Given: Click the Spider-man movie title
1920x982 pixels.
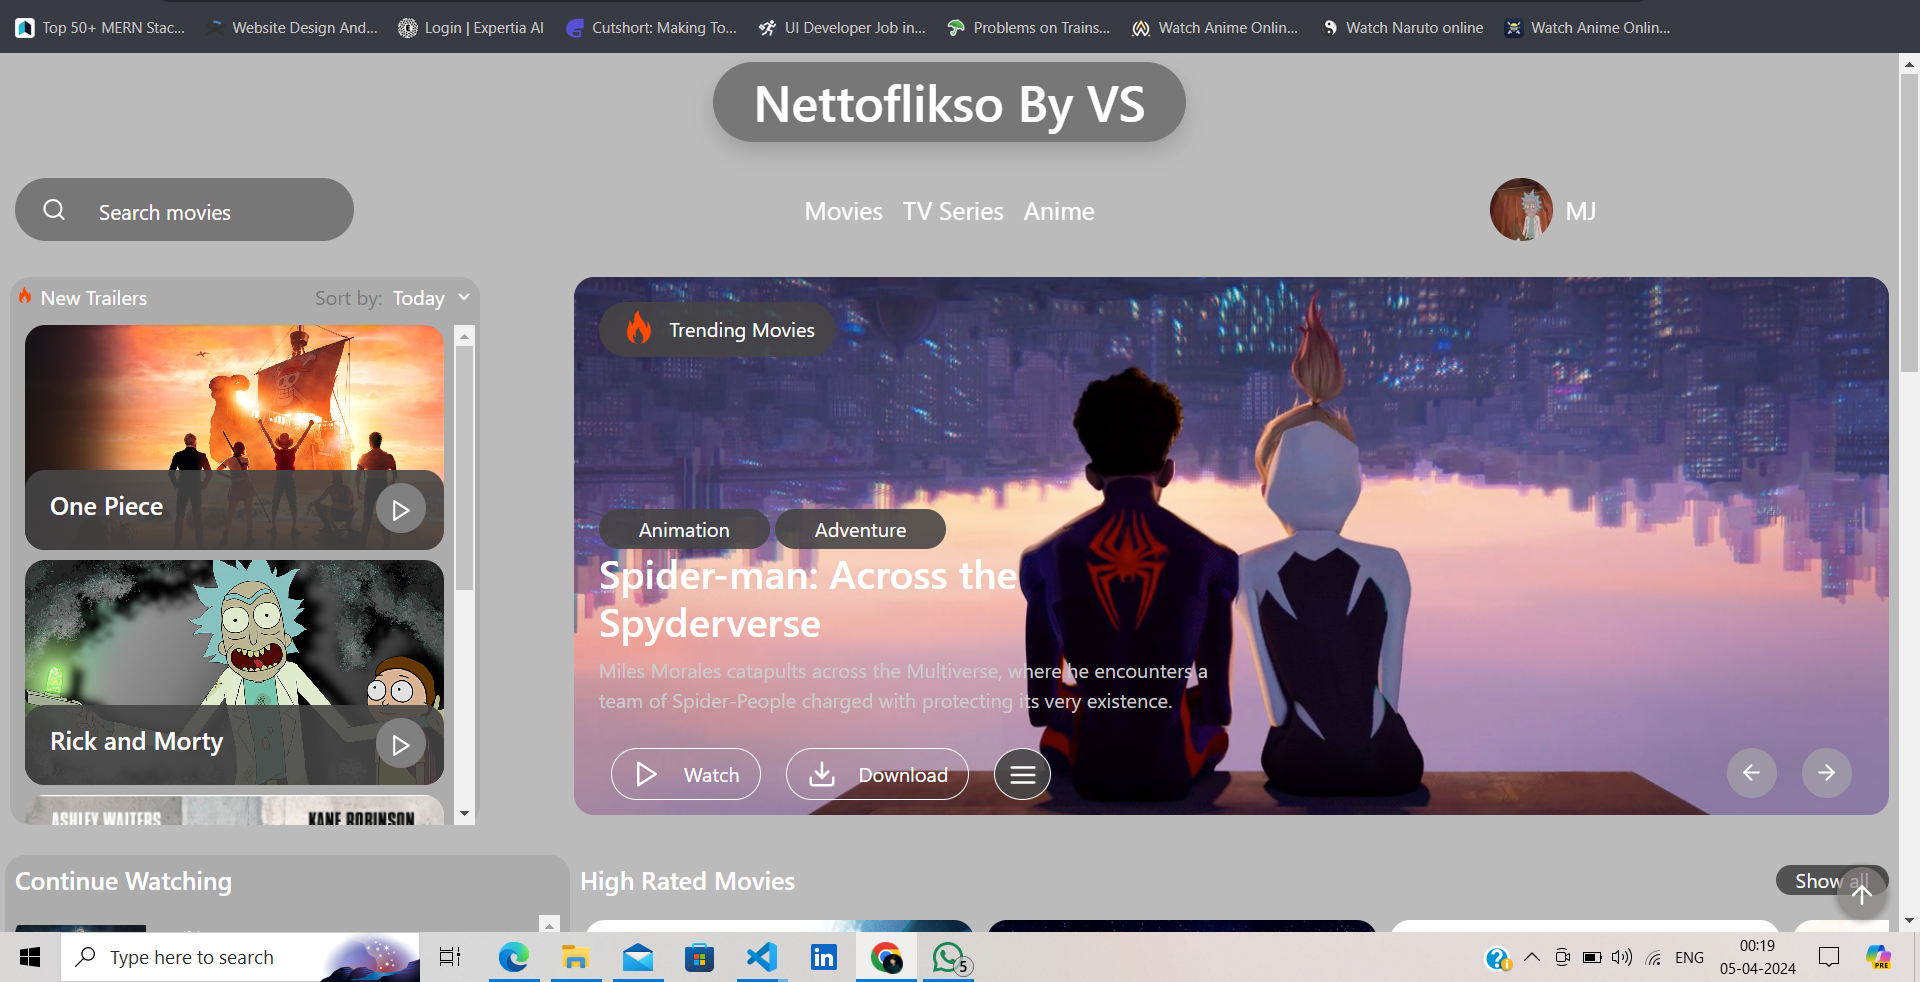Looking at the screenshot, I should click(808, 599).
